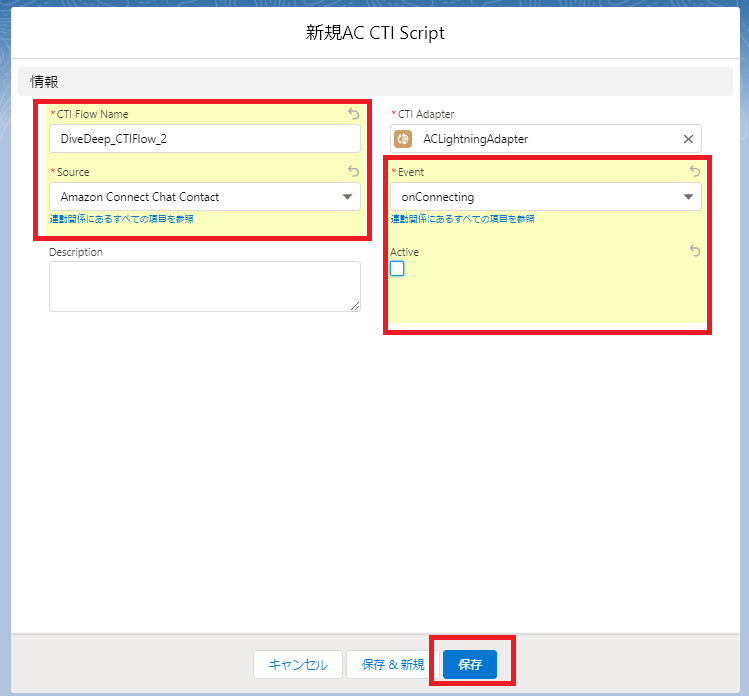Click the blue 保存 button
Screen dimensions: 749x696
[x=470, y=664]
